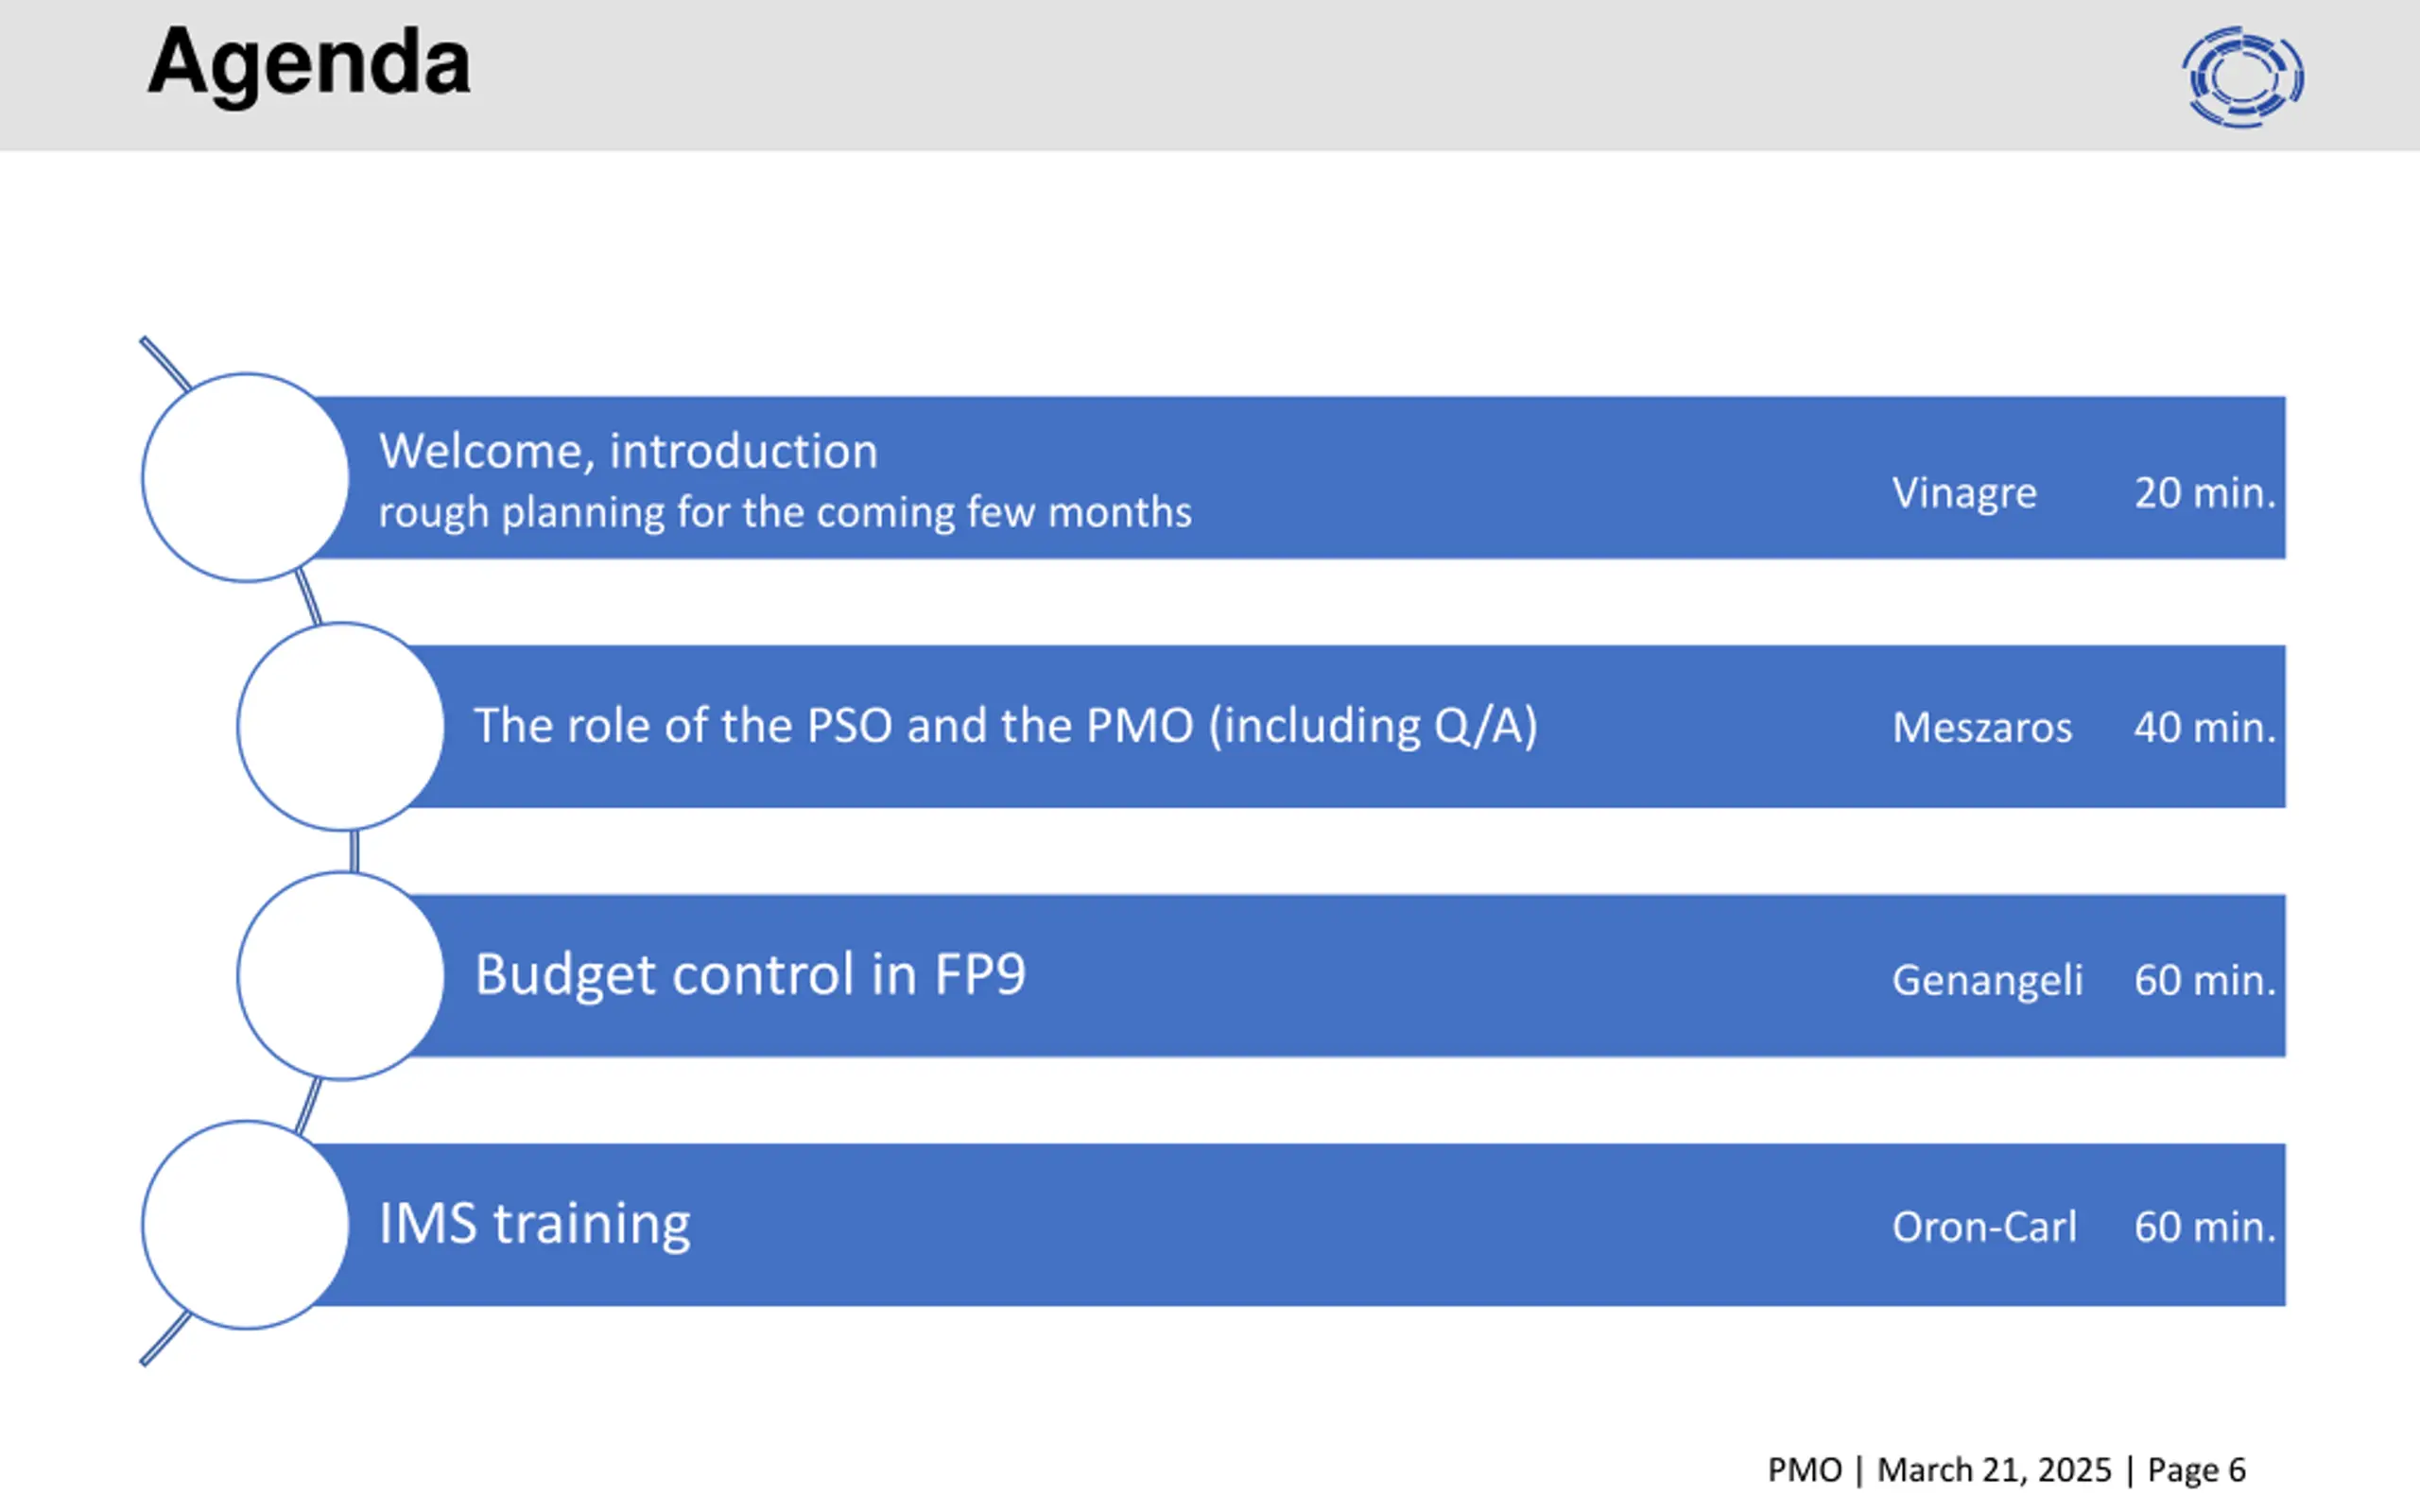Click the 40 min. duration label

pyautogui.click(x=2205, y=728)
